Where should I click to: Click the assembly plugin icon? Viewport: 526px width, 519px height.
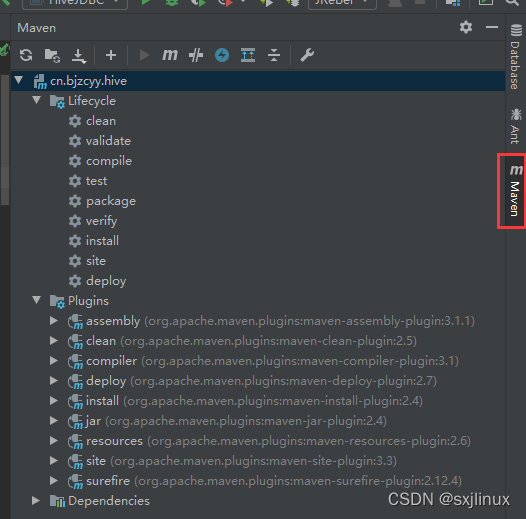[x=75, y=322]
